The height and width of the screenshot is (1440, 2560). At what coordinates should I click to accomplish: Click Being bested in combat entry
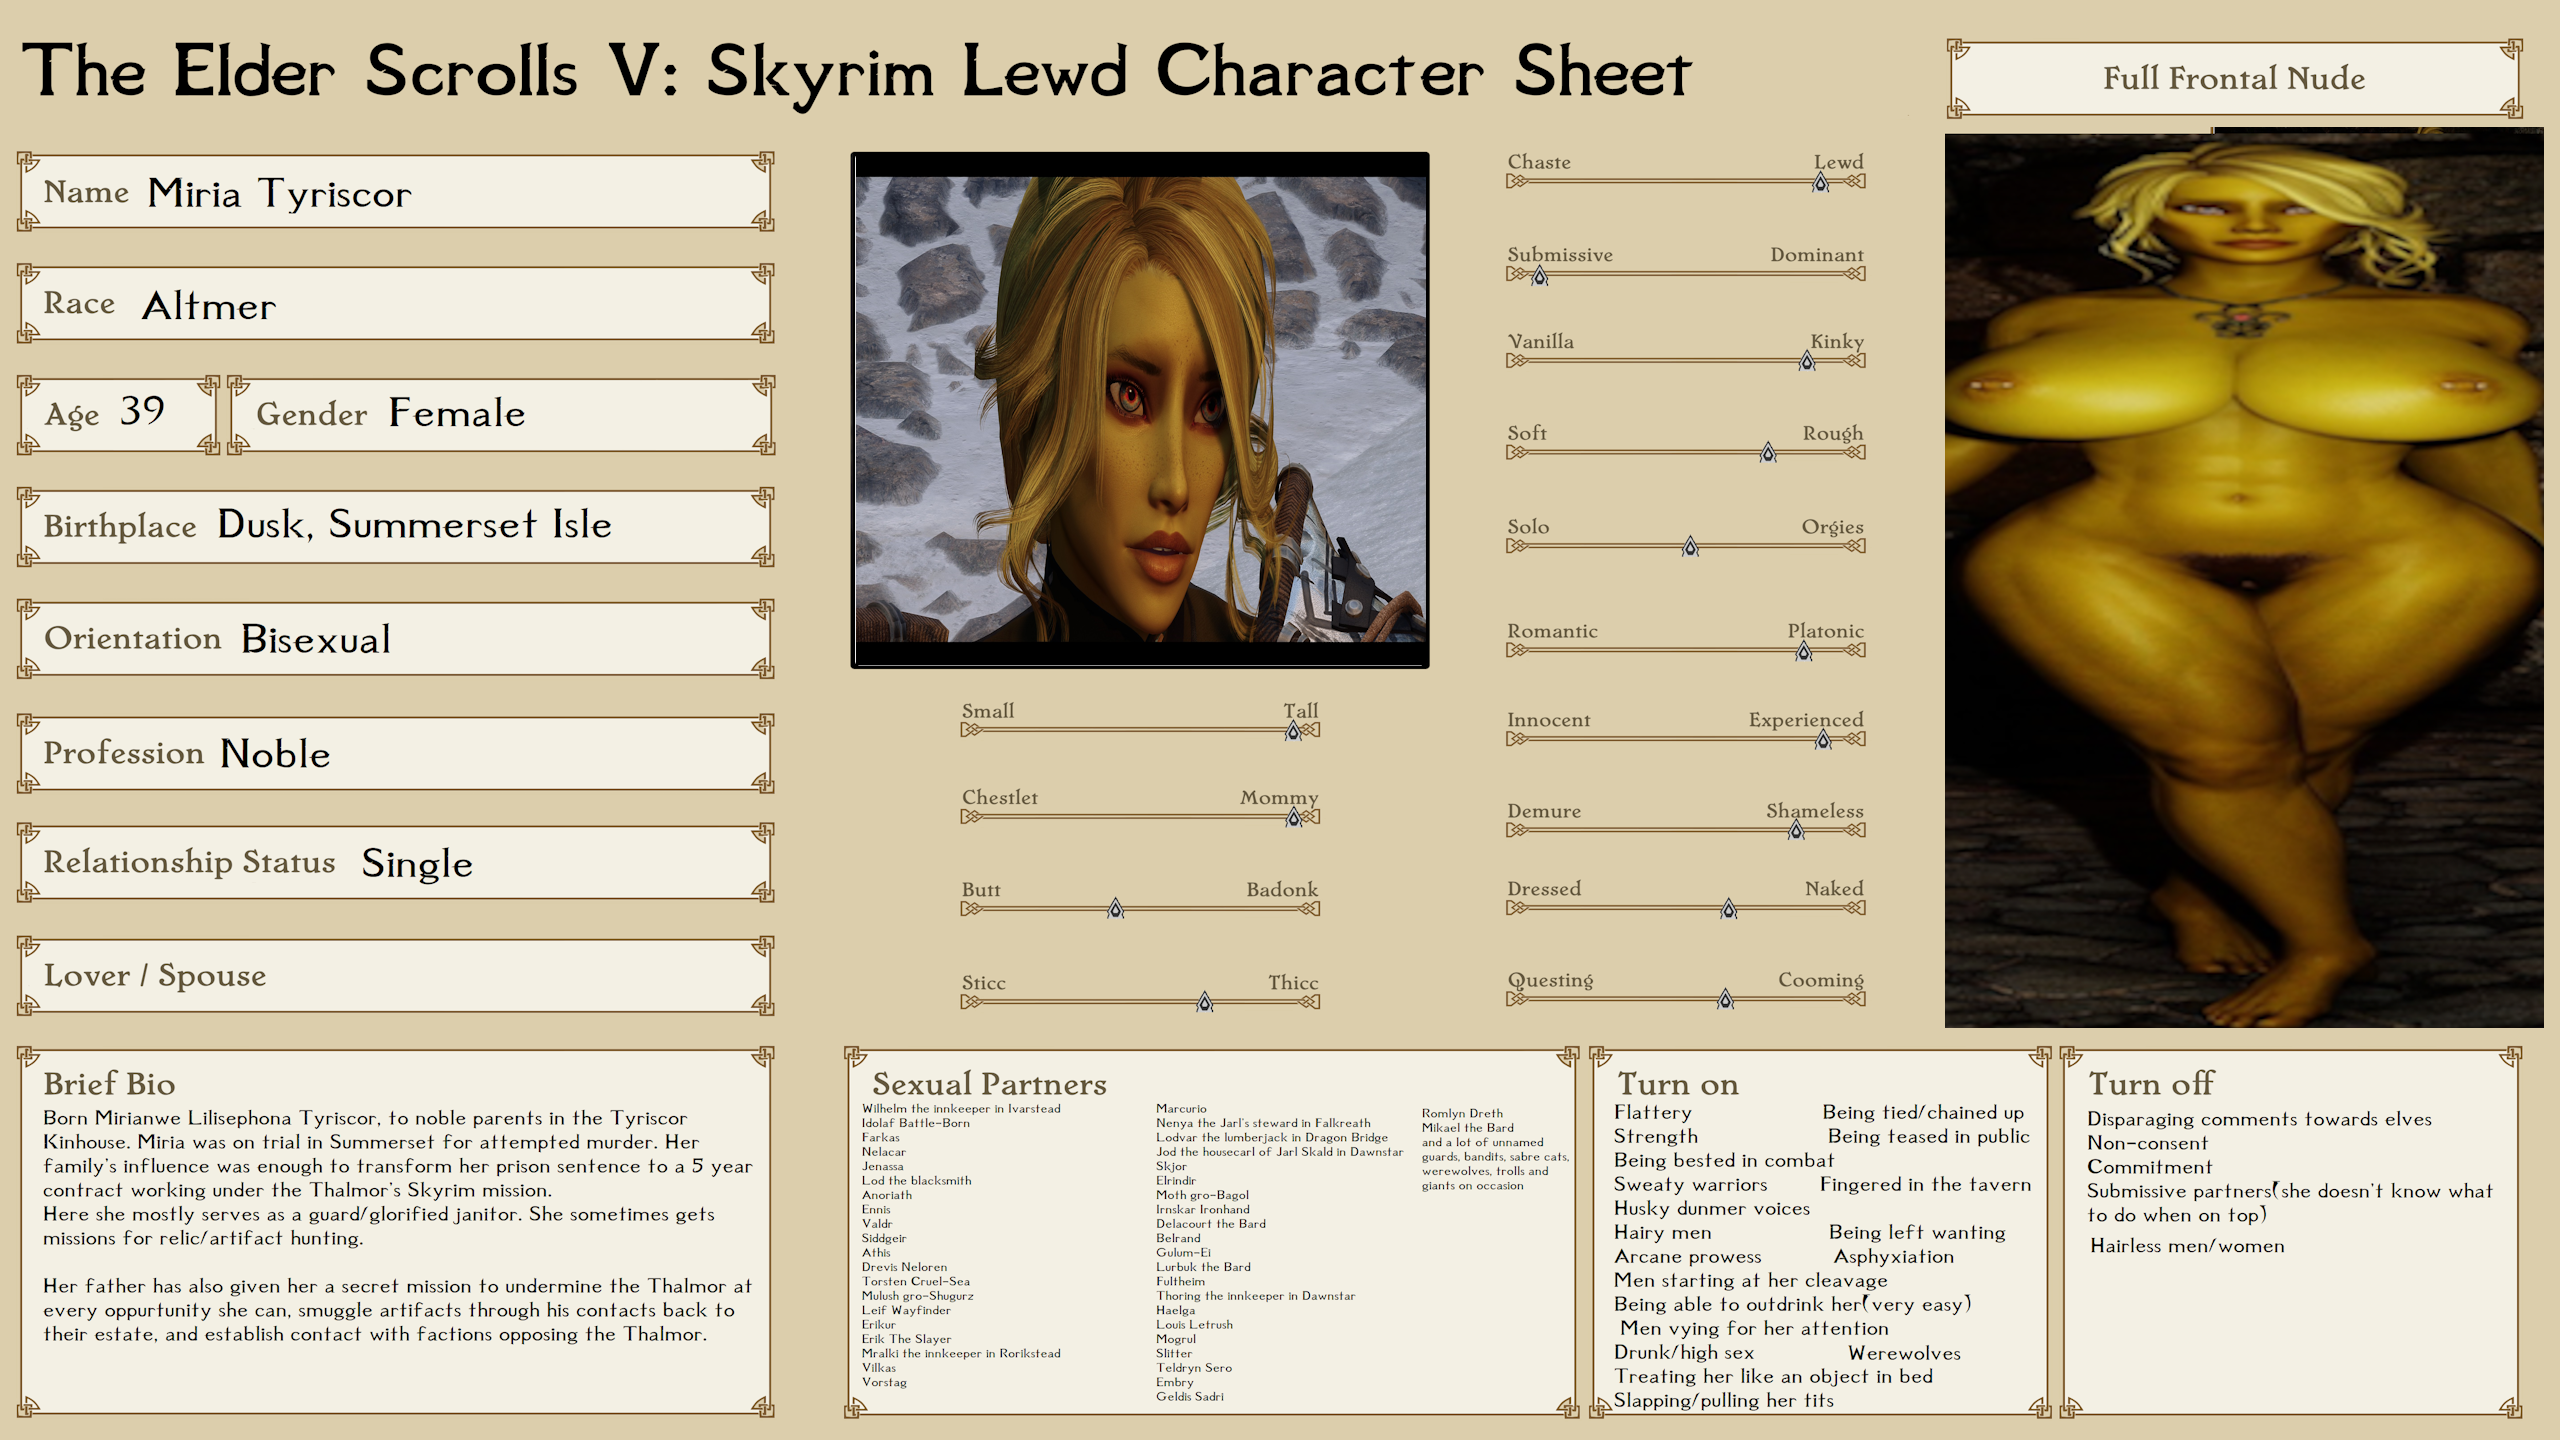coord(1724,1160)
